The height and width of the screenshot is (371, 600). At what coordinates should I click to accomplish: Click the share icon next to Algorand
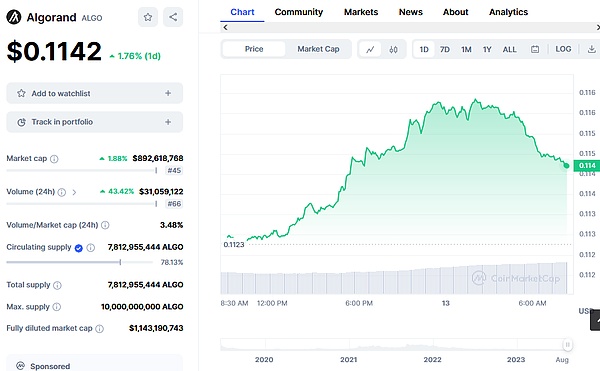[x=173, y=17]
